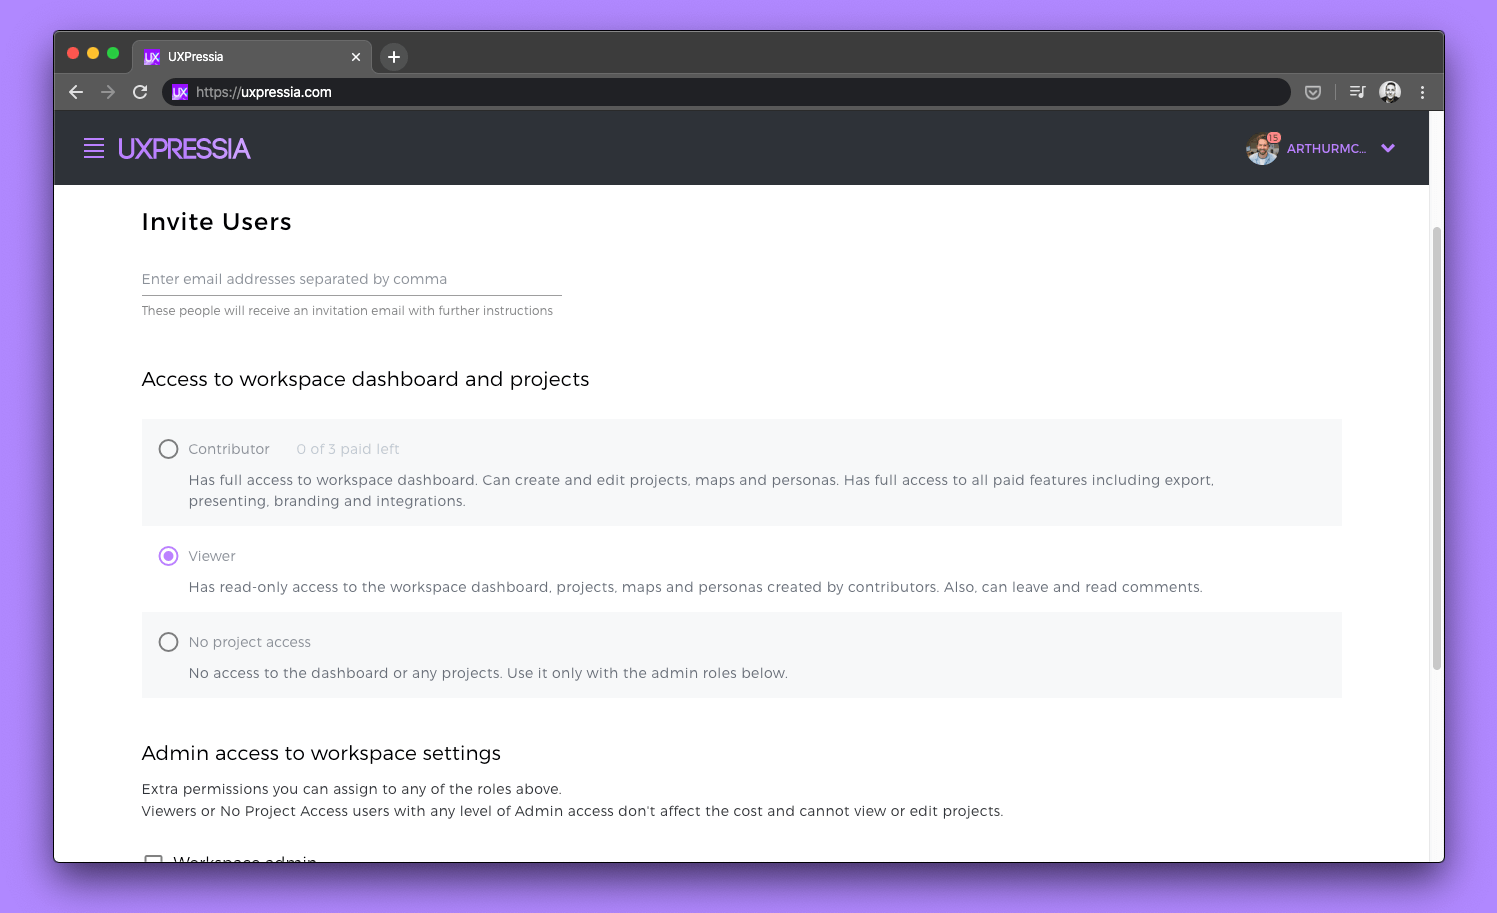Click the 'No project access' label

250,642
